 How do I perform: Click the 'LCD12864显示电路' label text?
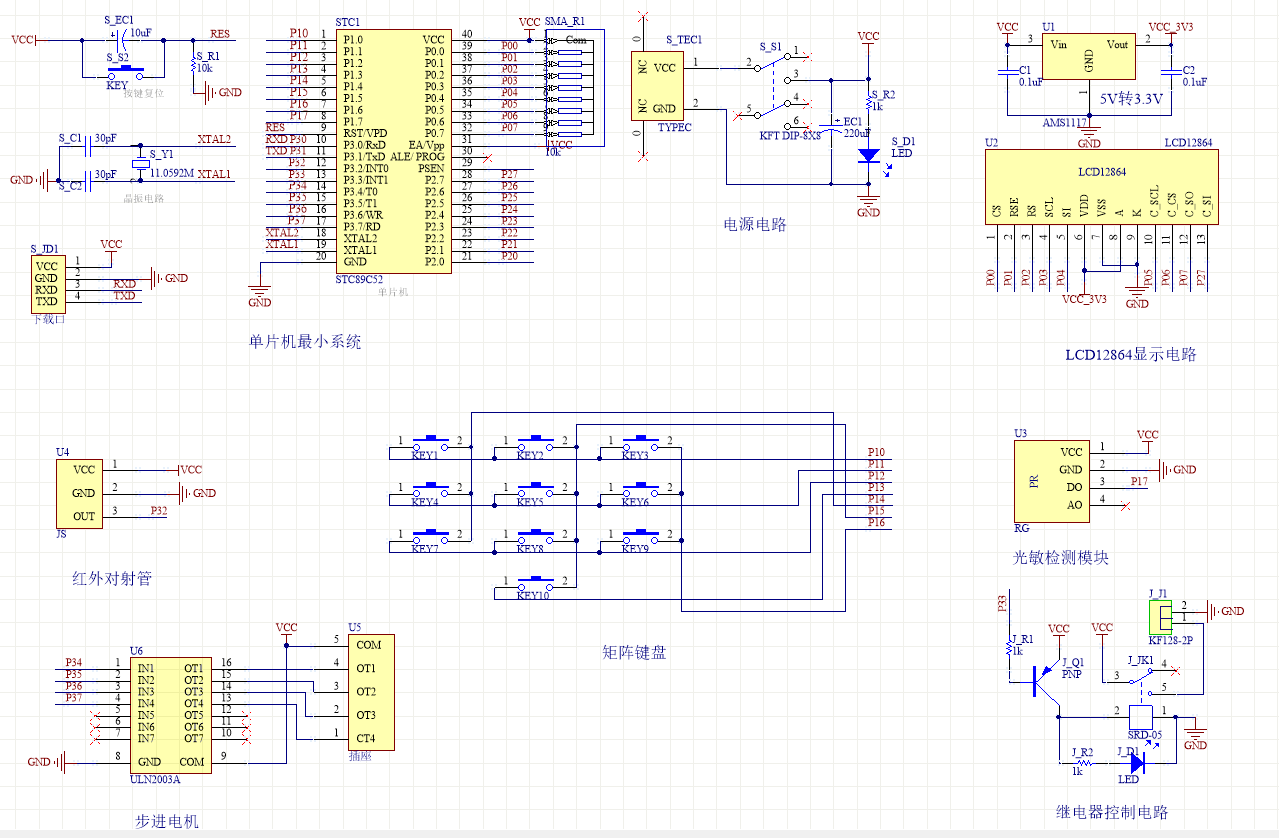[1130, 355]
